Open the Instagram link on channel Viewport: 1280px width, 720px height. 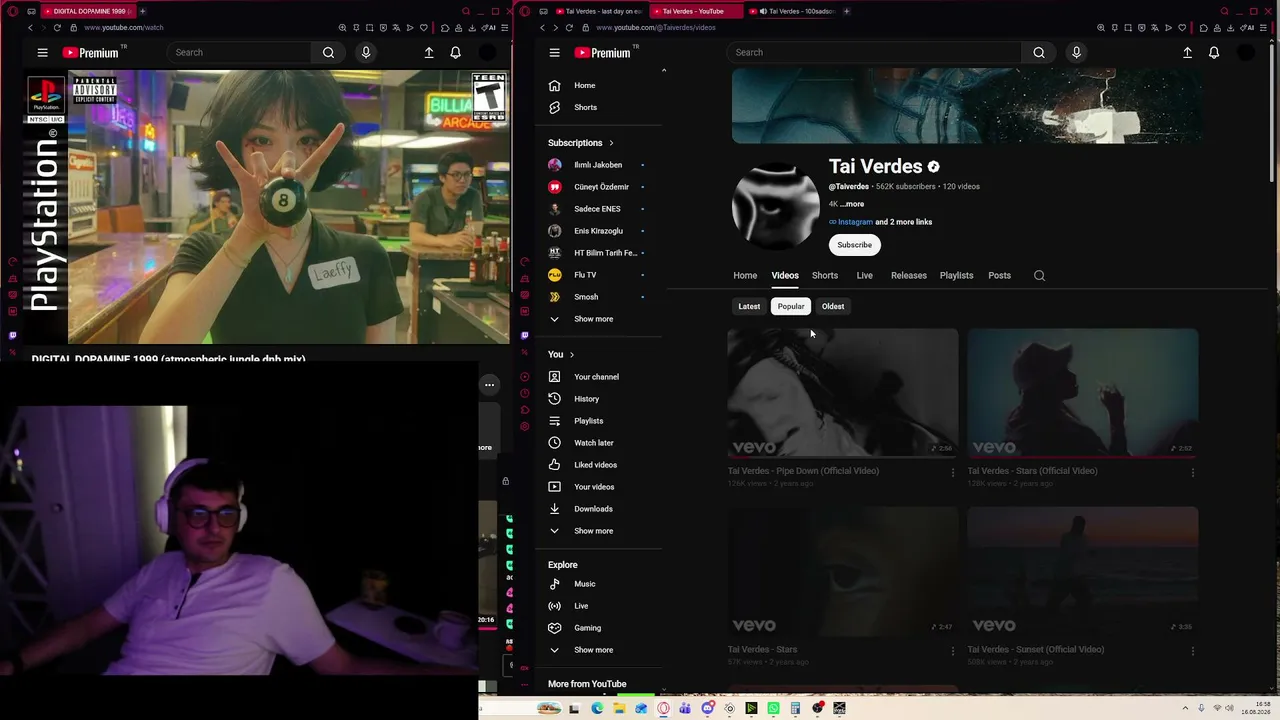[855, 222]
